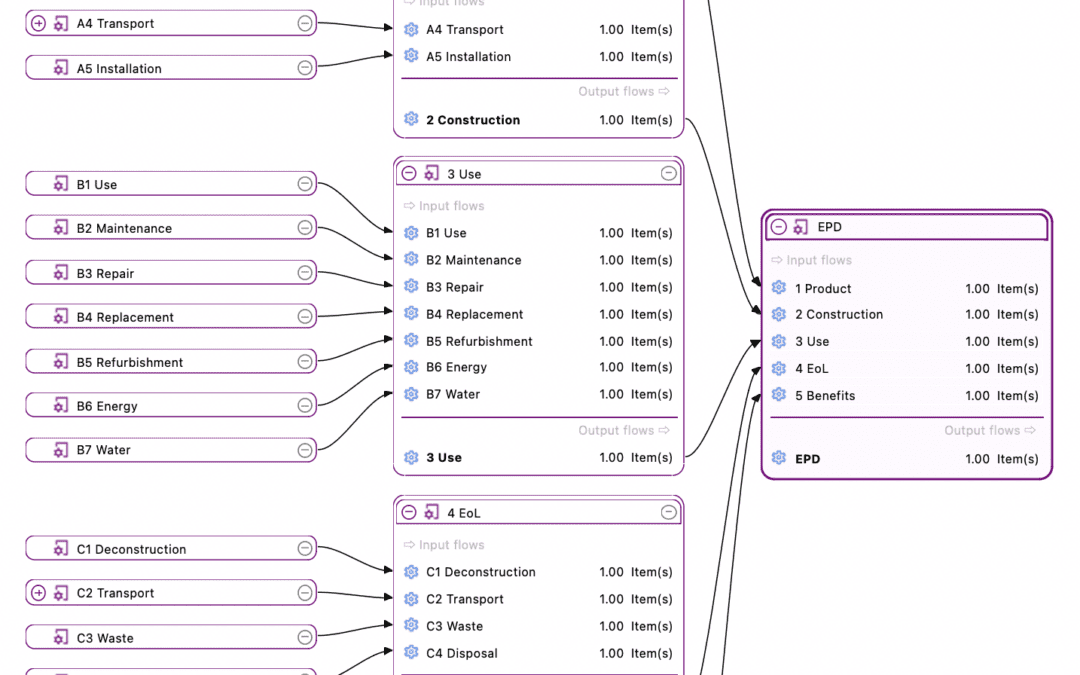Click the gear icon beside B6 Energy flow
Screen dimensions: 1080x675
click(411, 367)
